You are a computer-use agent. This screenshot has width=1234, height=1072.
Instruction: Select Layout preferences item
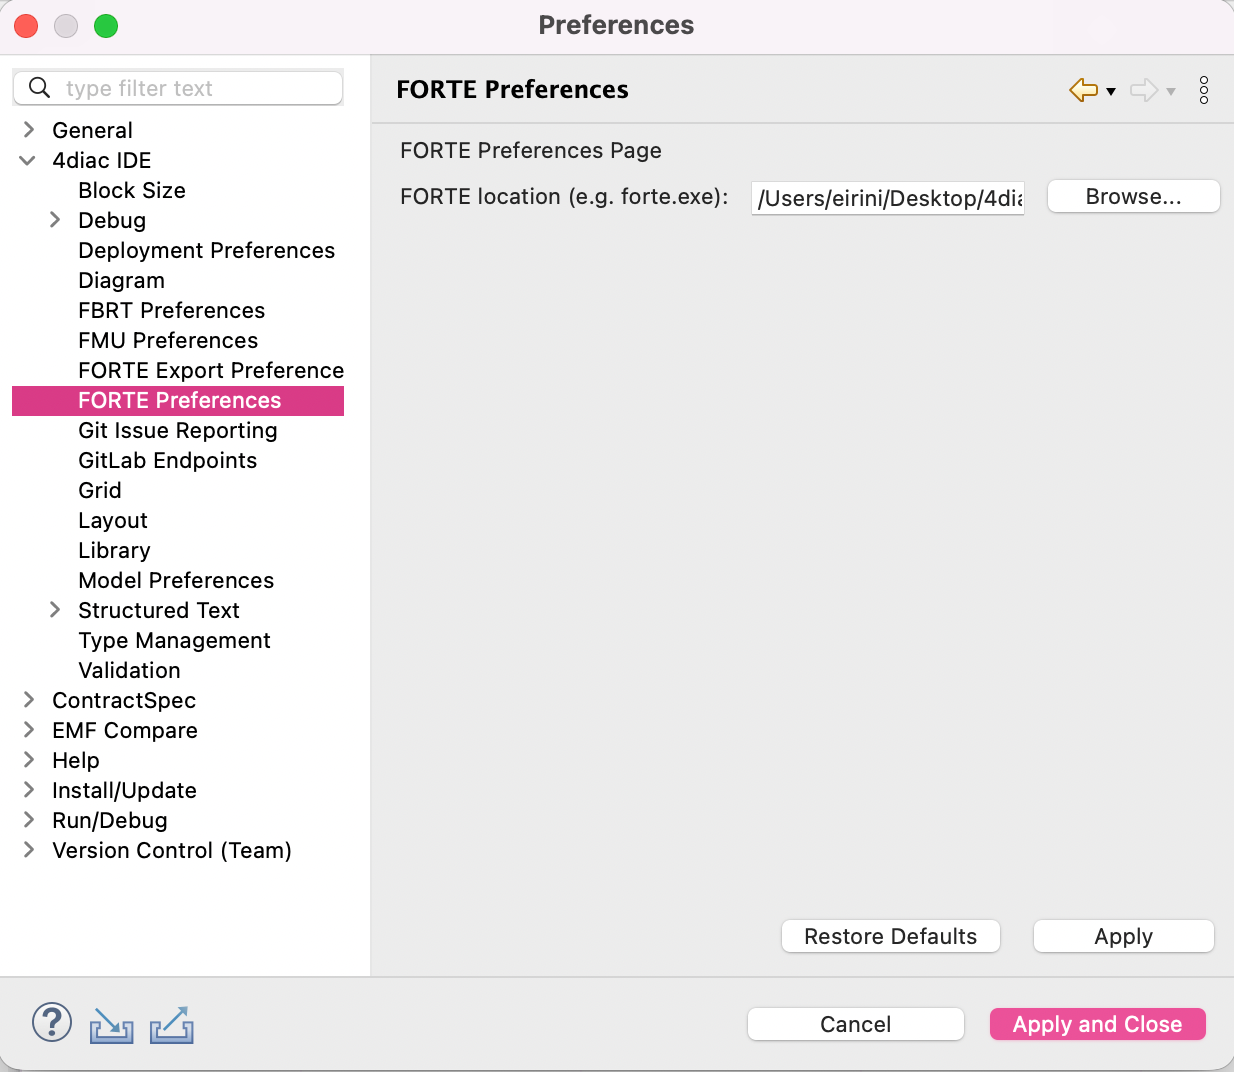coord(113,520)
